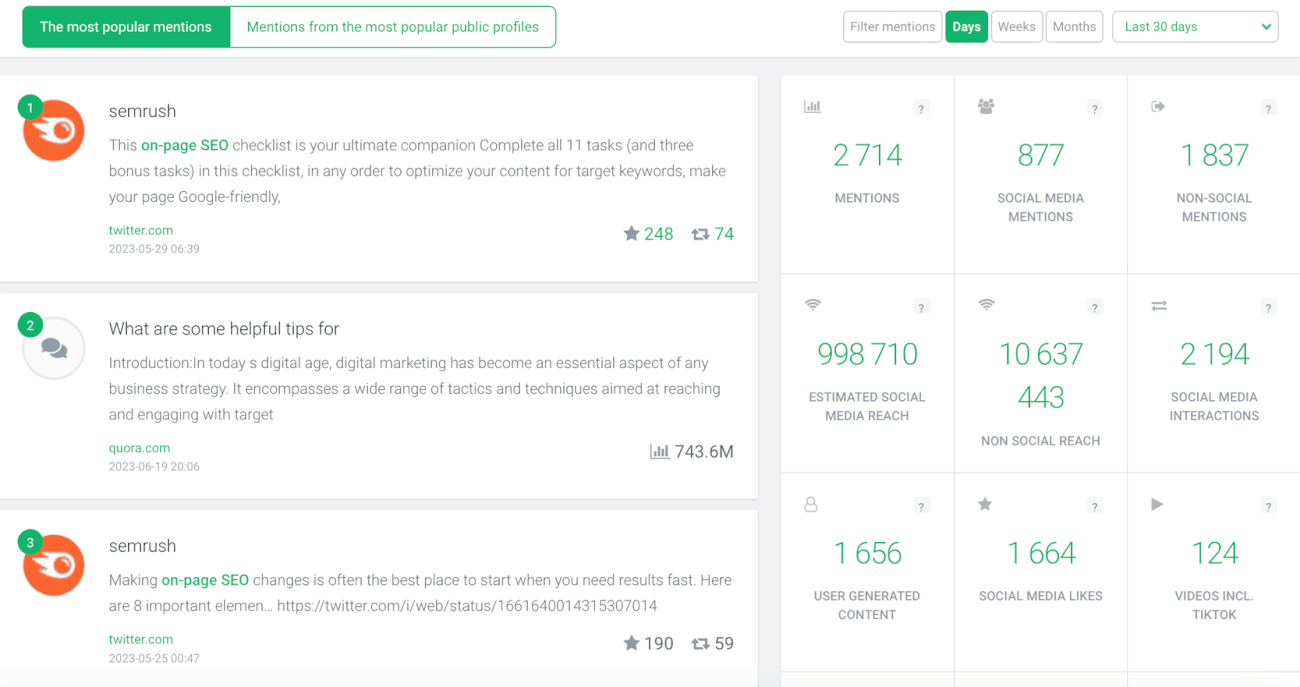Switch to the Weeks view
The image size is (1300, 687).
pyautogui.click(x=1016, y=26)
